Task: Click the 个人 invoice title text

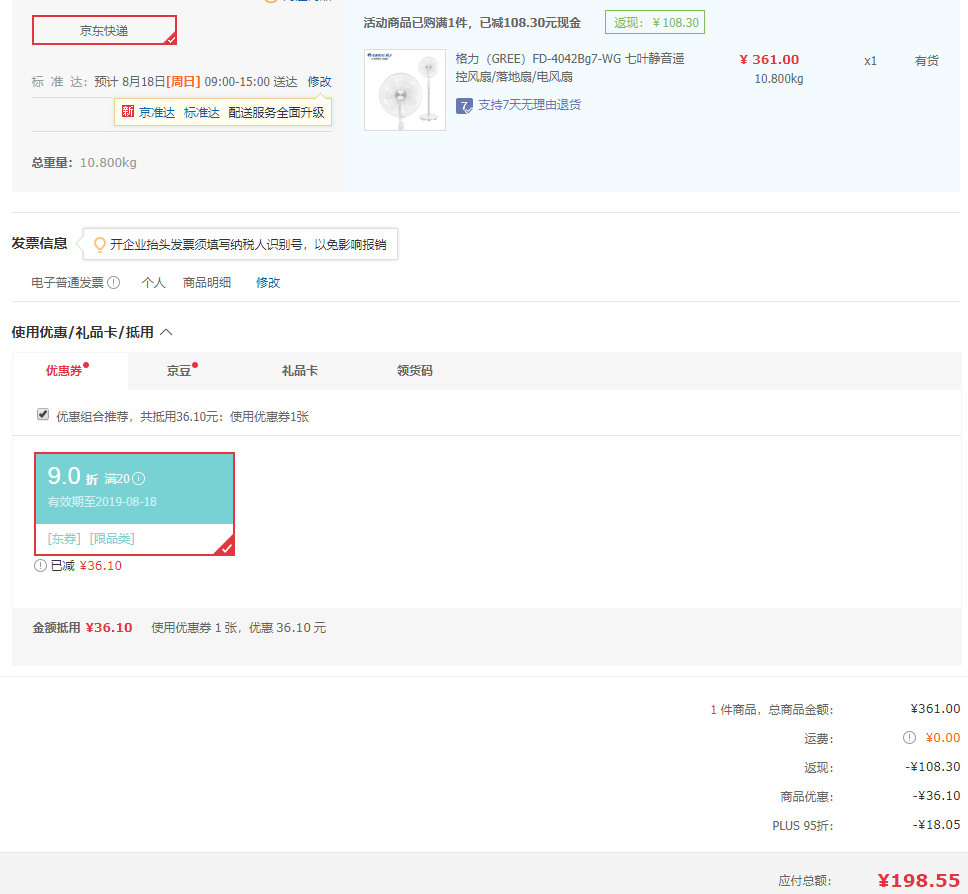Action: point(153,283)
